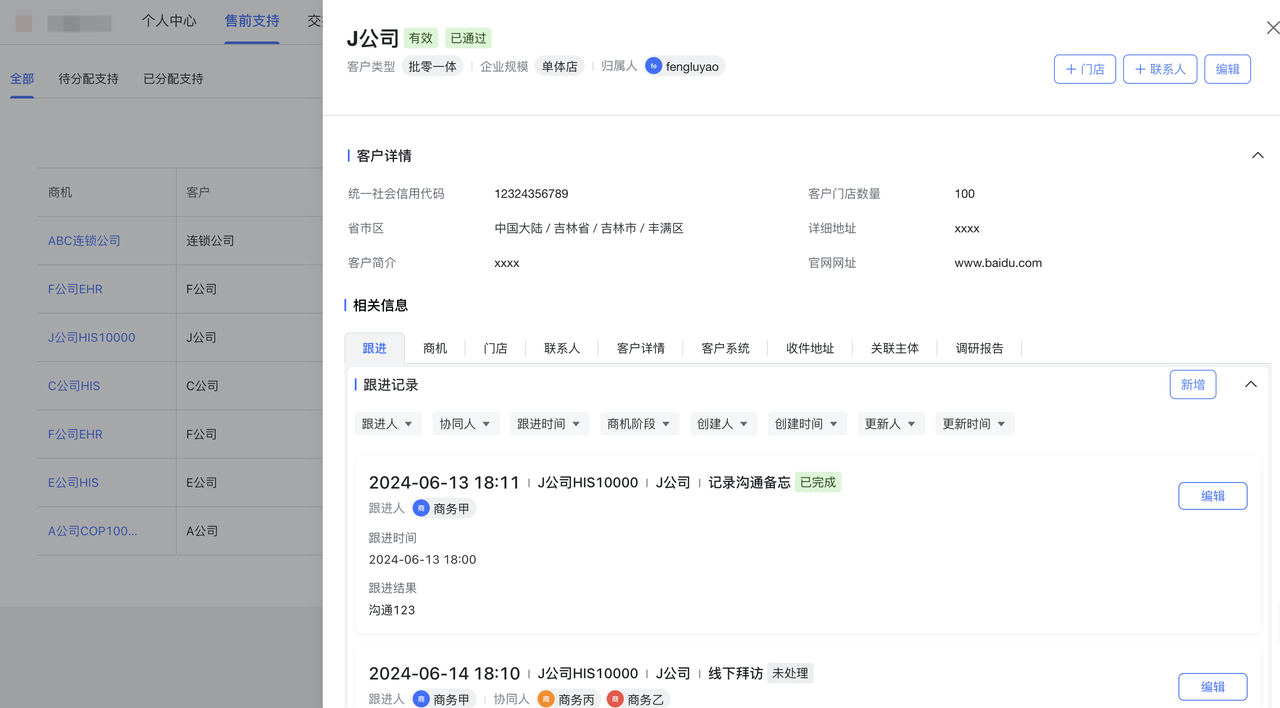Click 客户门店数量 value 100
The height and width of the screenshot is (708, 1280).
coord(964,194)
